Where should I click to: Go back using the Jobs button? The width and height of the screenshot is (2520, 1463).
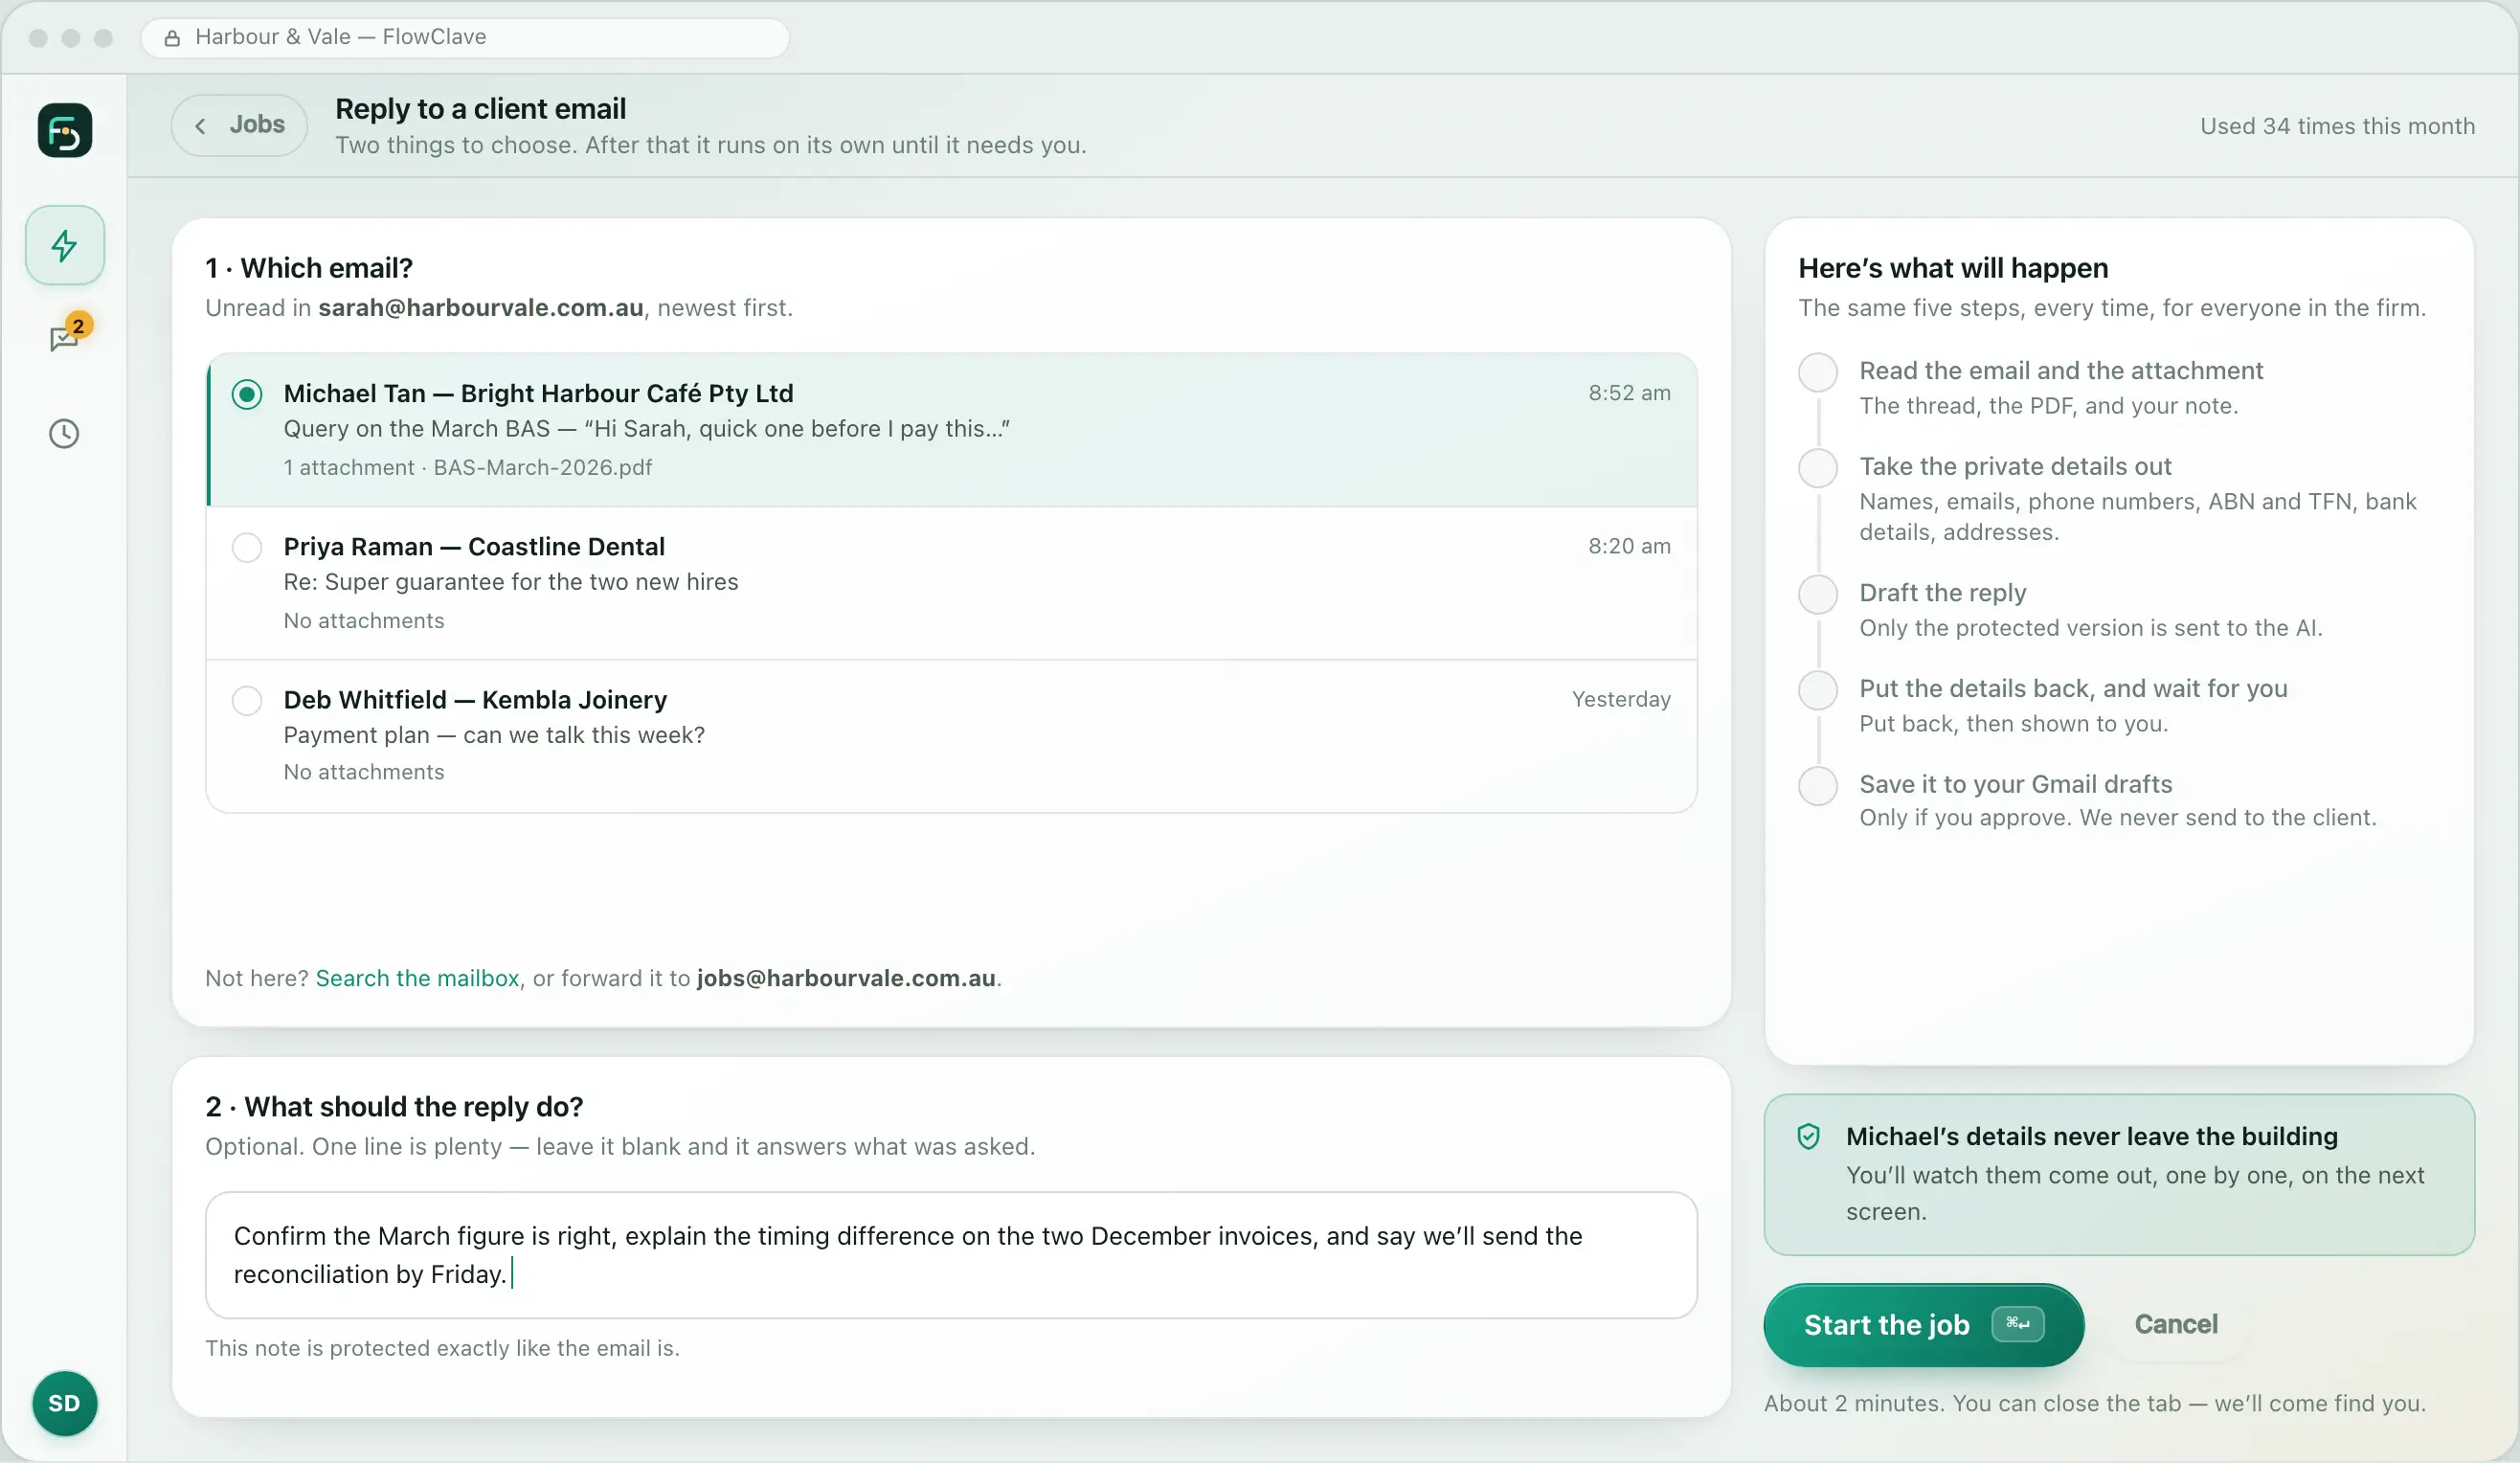click(x=239, y=125)
